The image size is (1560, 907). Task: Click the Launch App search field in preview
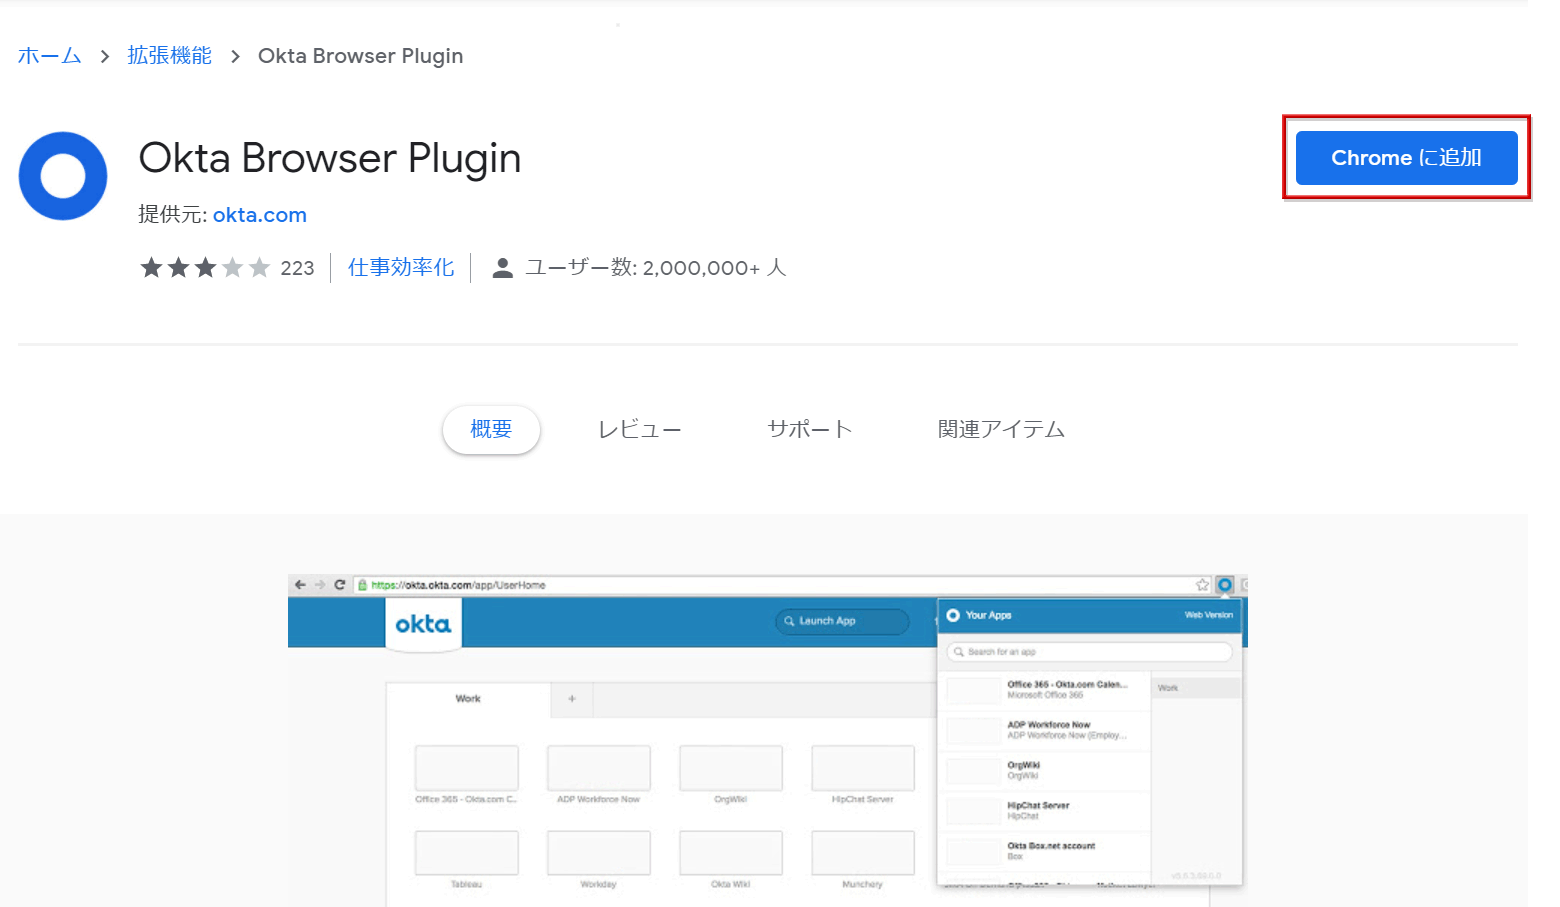point(841,621)
